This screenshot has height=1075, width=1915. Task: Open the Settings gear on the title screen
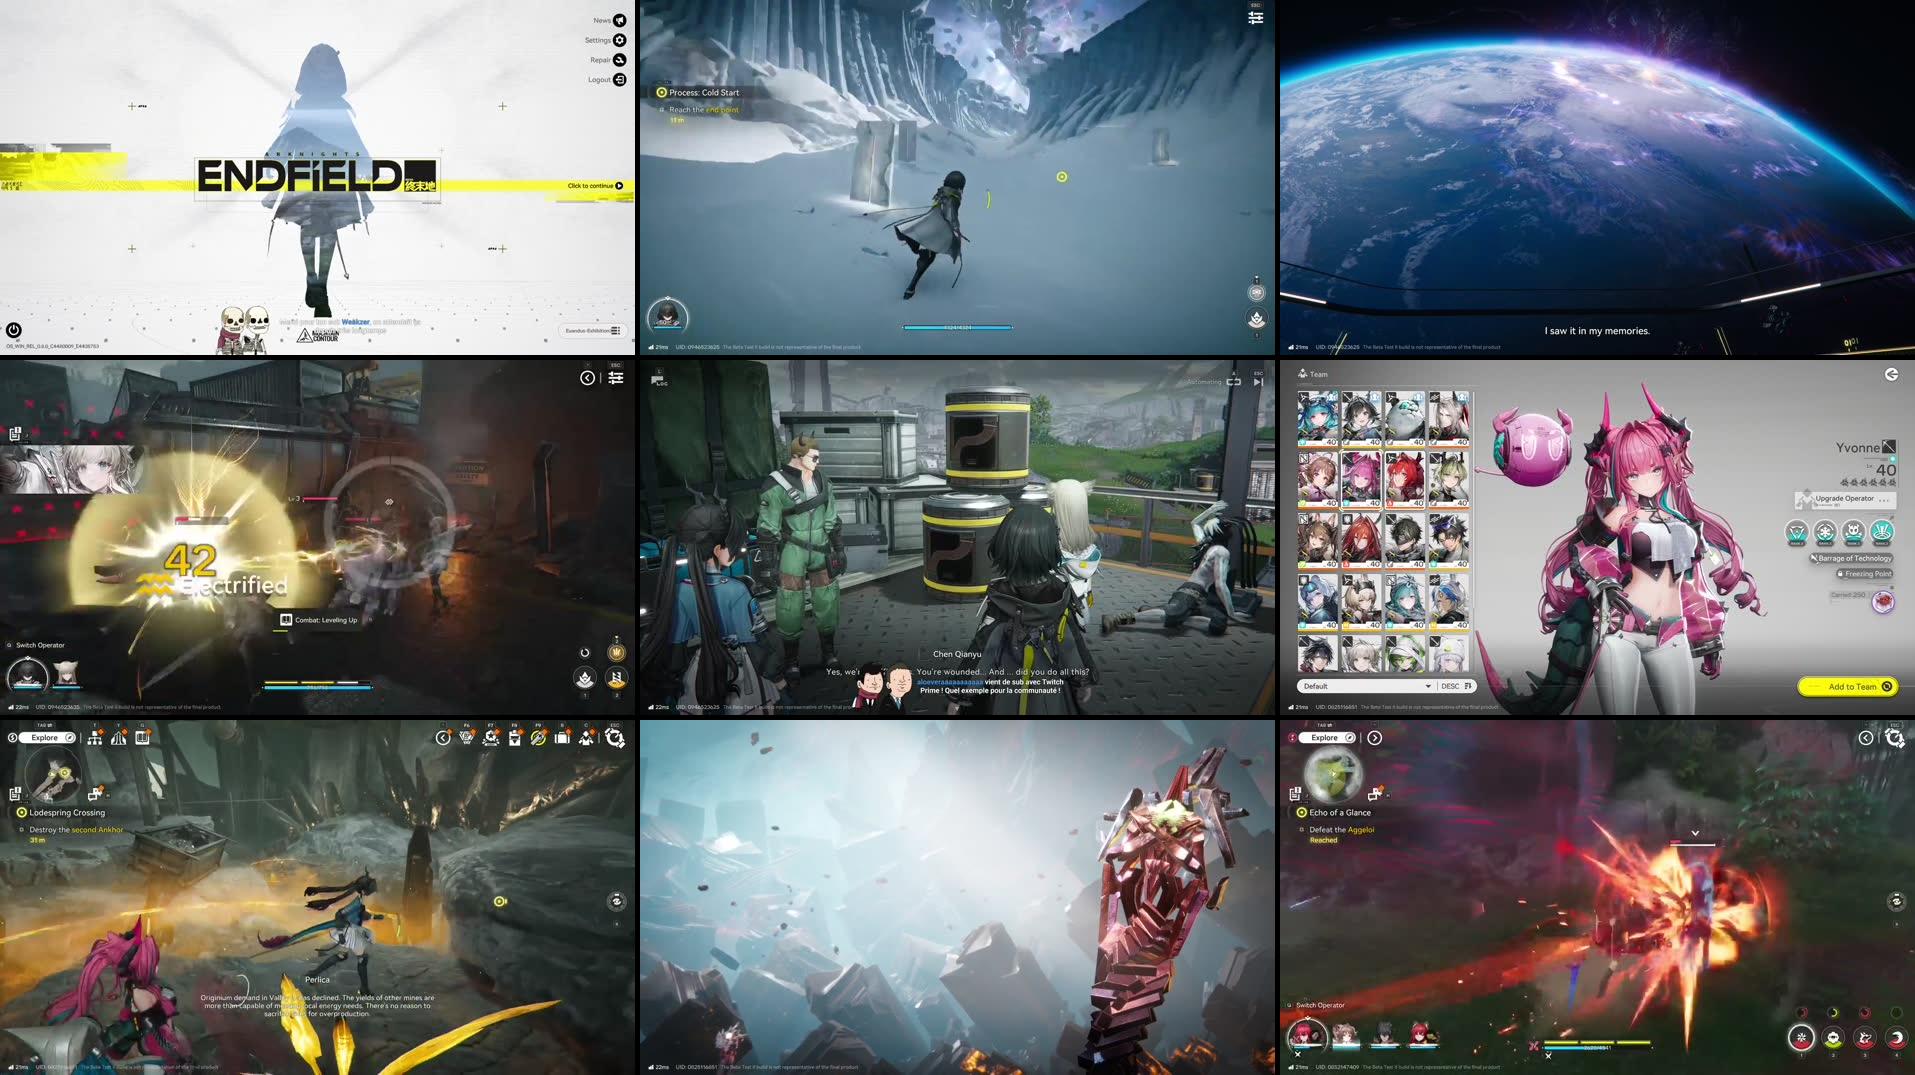[618, 40]
